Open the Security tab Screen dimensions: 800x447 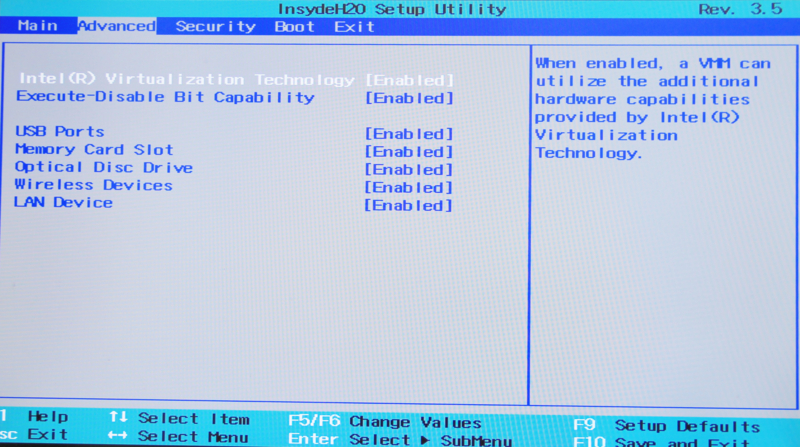click(x=215, y=27)
